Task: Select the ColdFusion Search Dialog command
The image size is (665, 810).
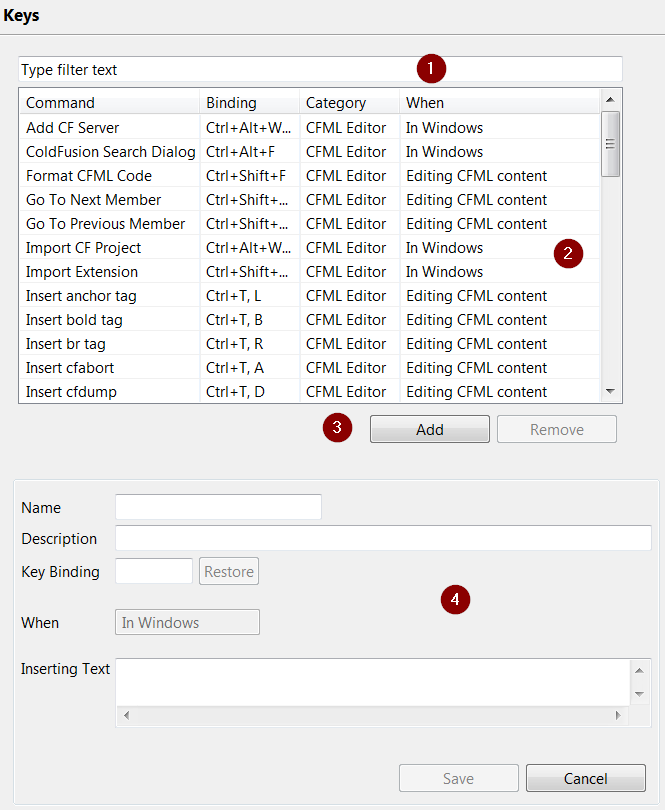Action: [x=111, y=152]
